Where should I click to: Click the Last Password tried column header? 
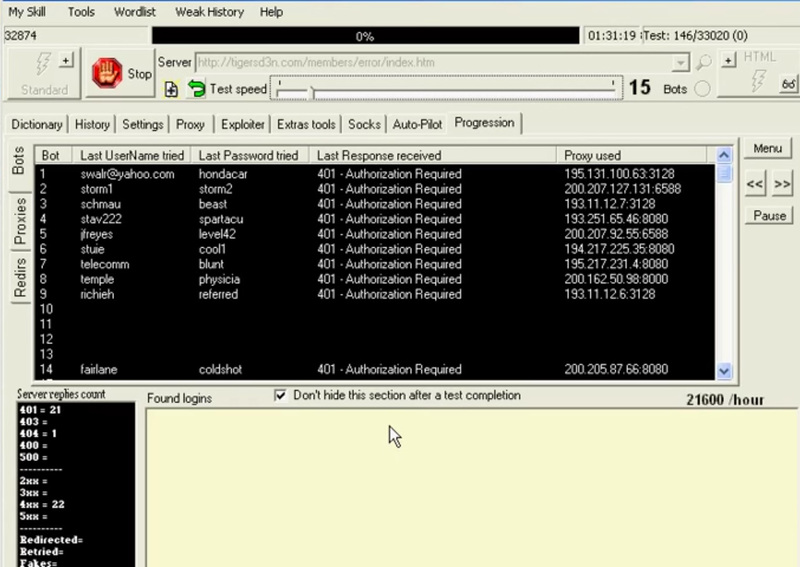(x=249, y=155)
